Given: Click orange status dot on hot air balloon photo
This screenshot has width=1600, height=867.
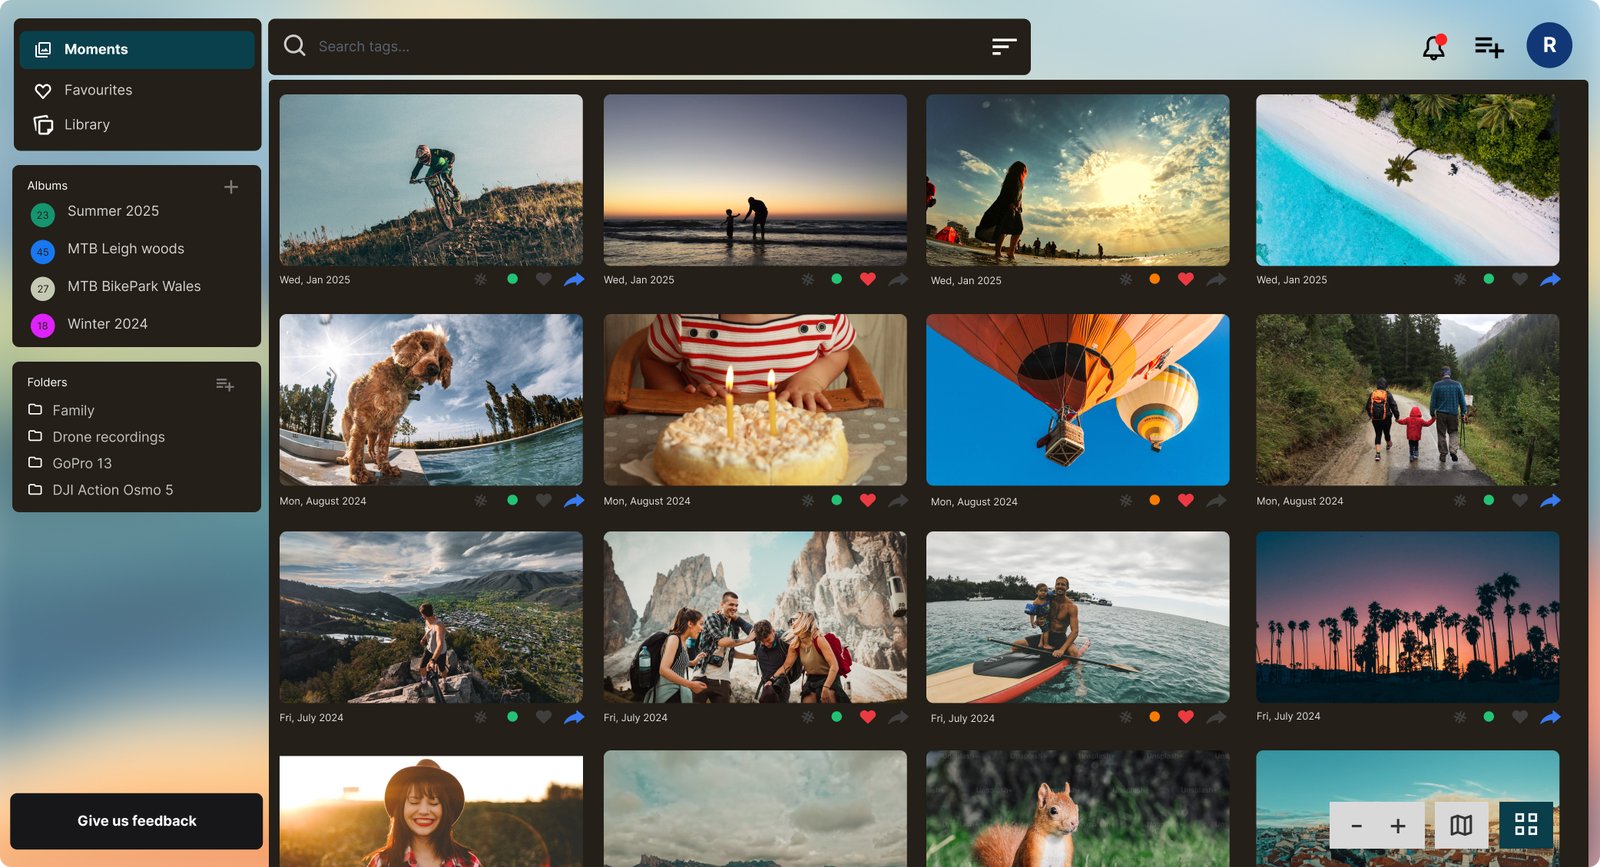Looking at the screenshot, I should click(x=1155, y=500).
